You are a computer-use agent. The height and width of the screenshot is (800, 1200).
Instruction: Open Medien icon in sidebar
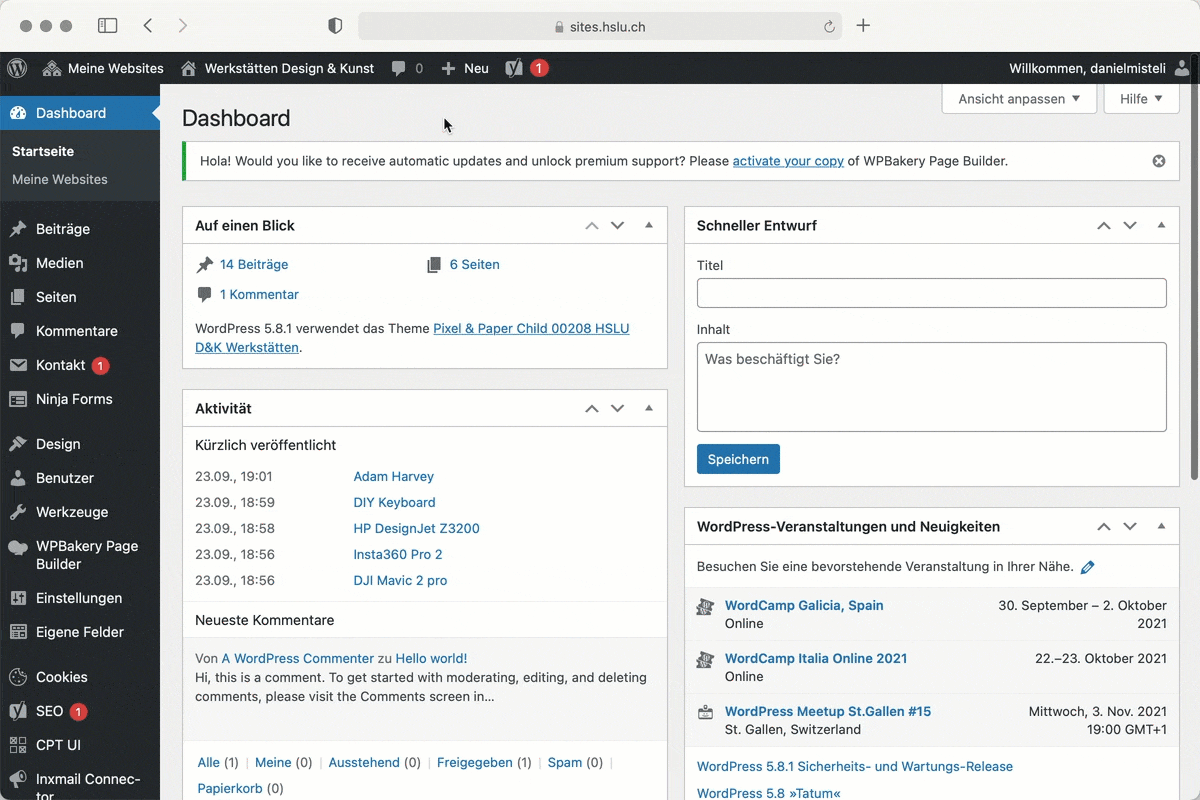click(x=18, y=263)
